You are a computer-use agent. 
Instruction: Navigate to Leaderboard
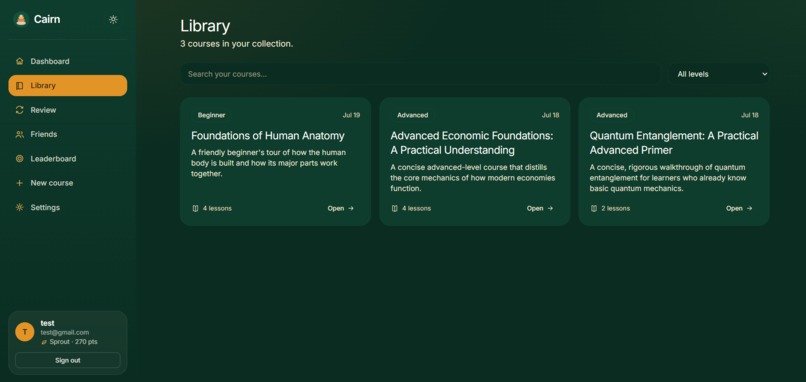click(67, 159)
